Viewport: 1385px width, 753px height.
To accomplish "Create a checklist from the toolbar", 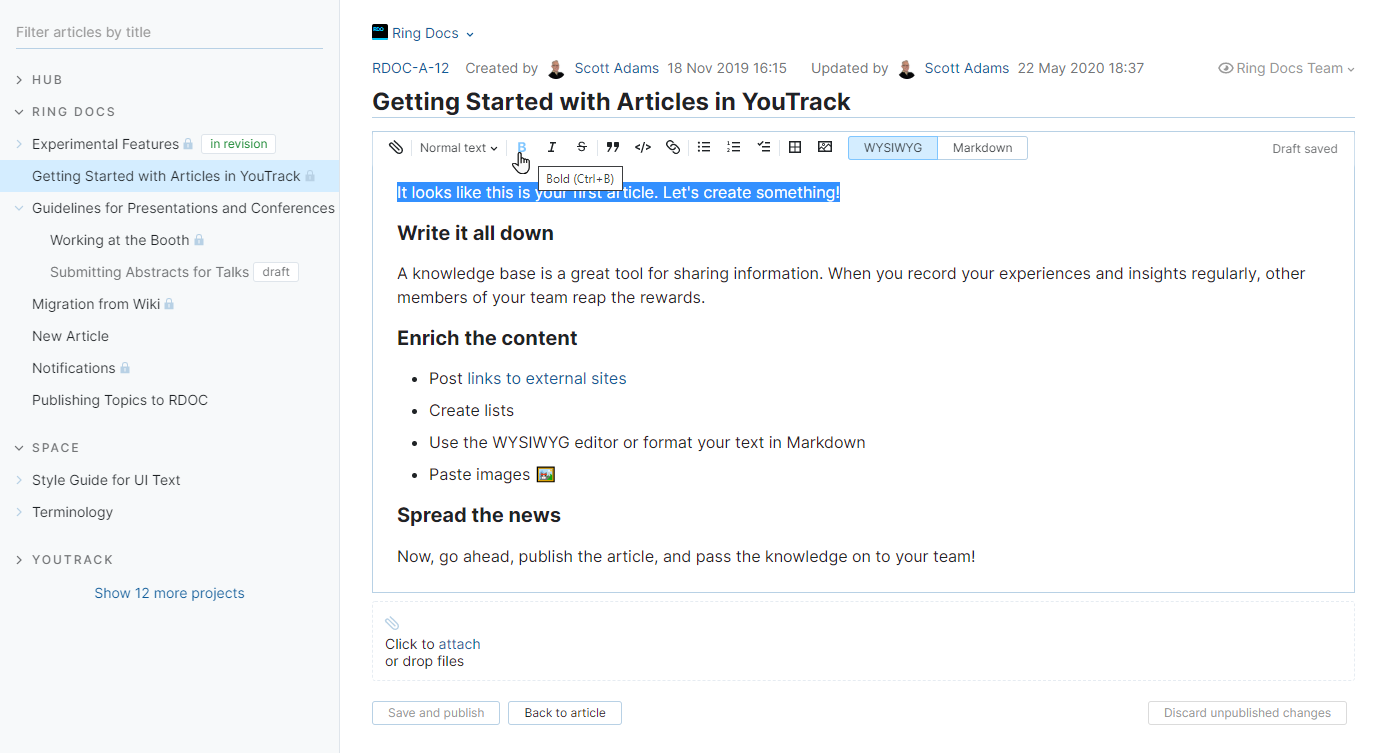I will [x=764, y=148].
